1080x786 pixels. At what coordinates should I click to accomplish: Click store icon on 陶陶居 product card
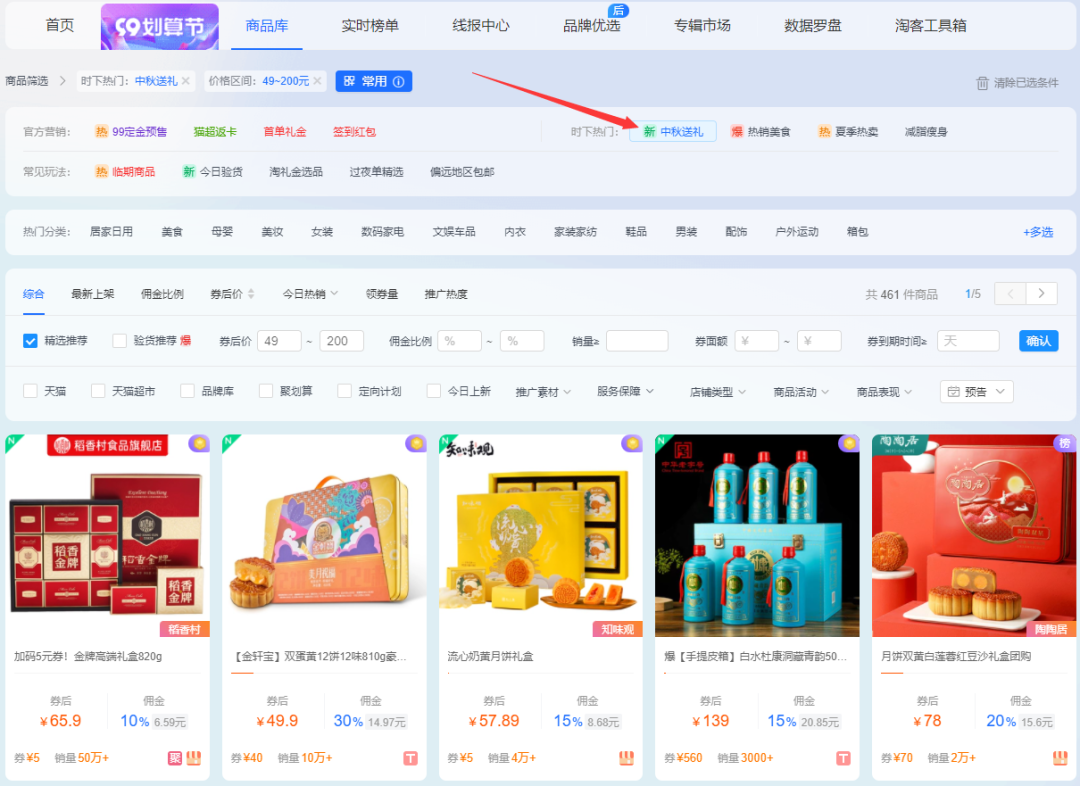click(x=1060, y=758)
